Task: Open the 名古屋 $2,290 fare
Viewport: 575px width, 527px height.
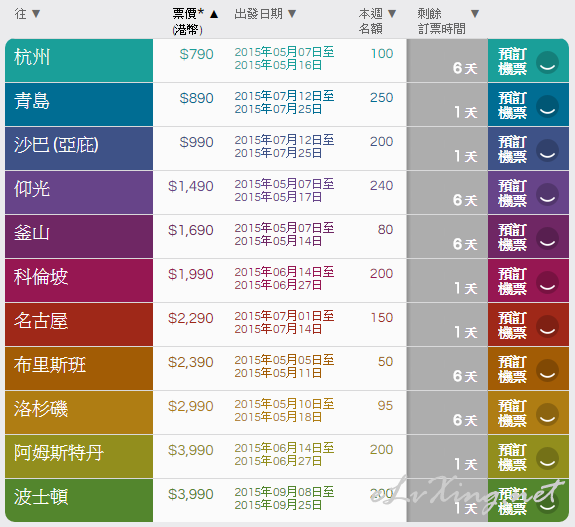Action: 191,318
